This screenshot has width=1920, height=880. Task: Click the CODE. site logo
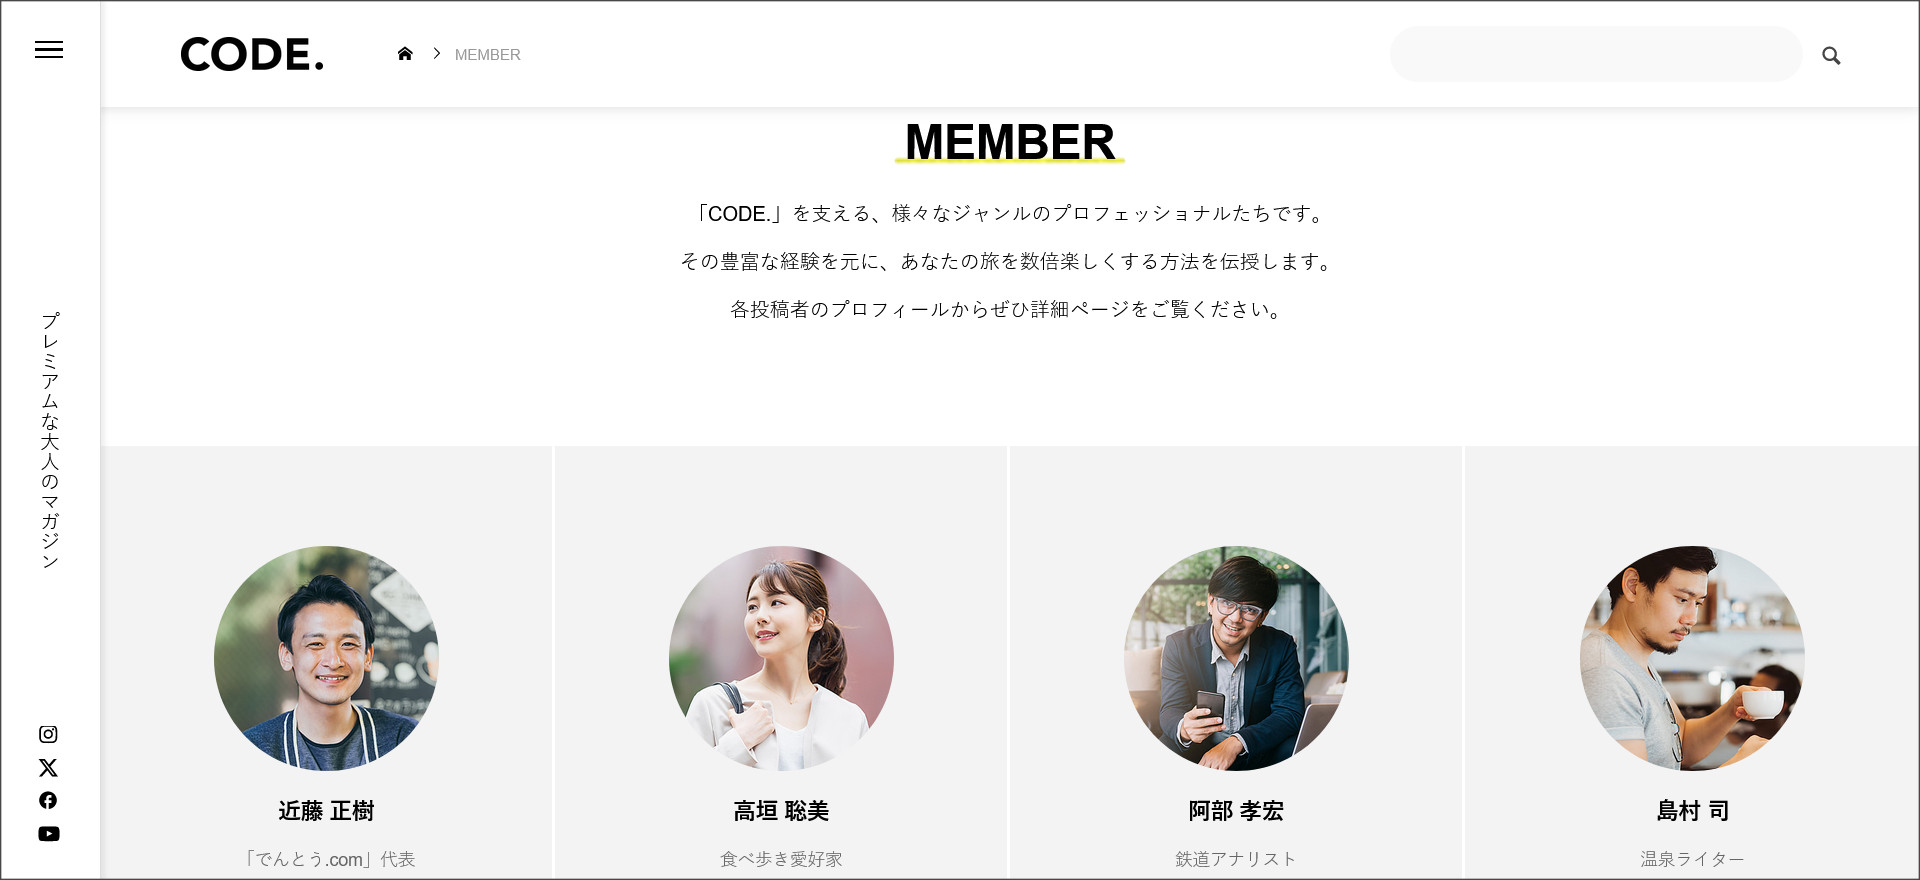pos(252,55)
